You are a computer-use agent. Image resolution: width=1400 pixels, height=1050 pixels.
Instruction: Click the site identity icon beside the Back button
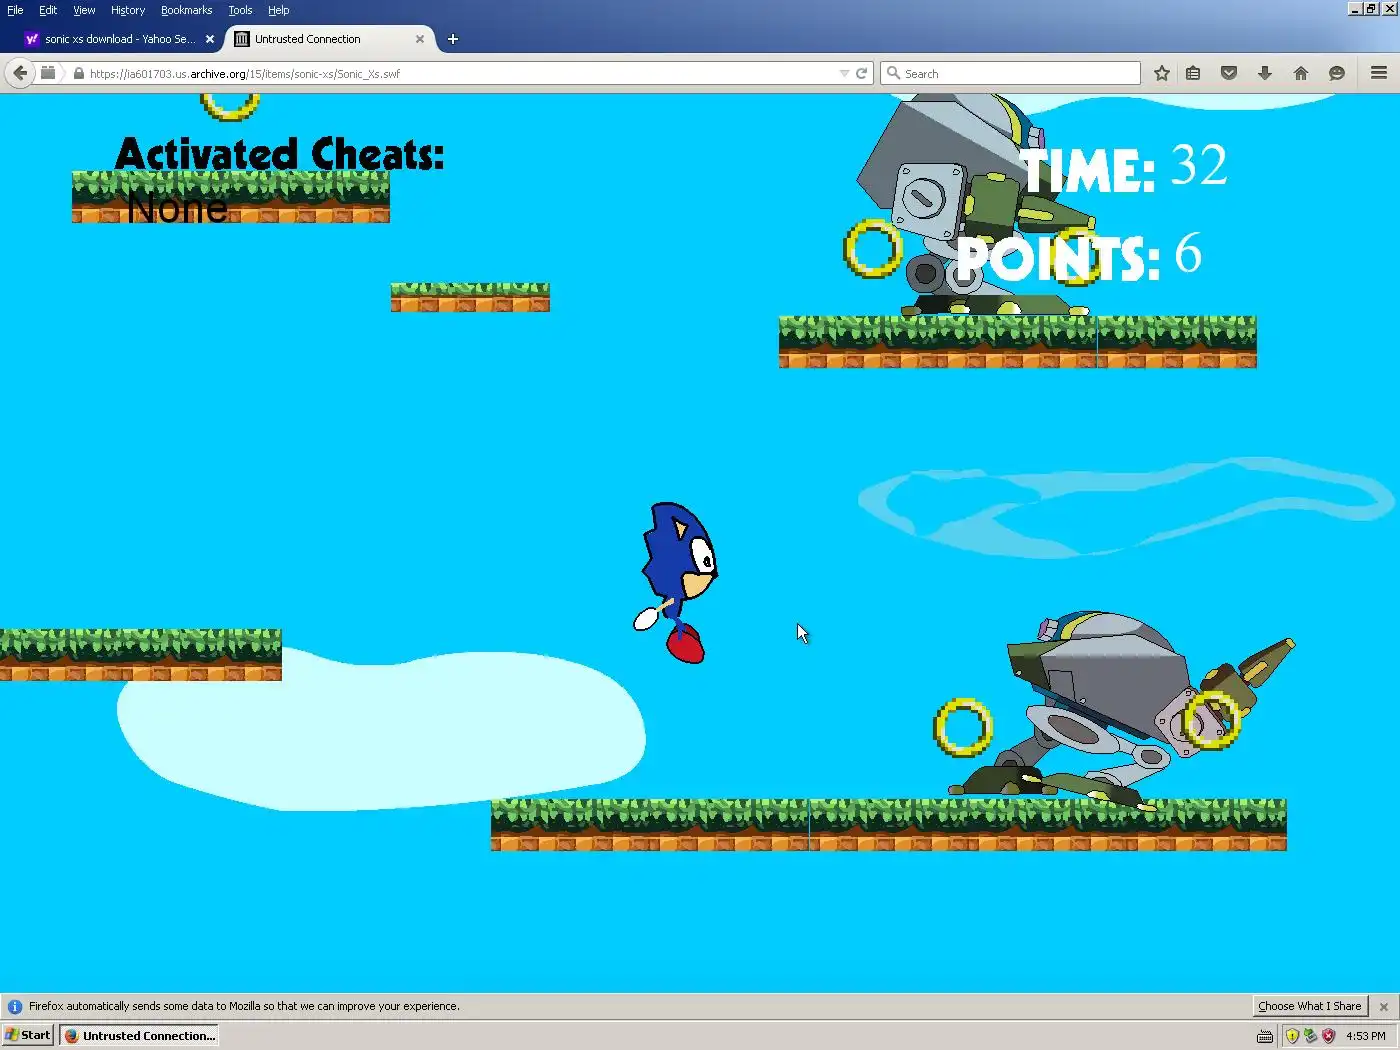point(48,73)
